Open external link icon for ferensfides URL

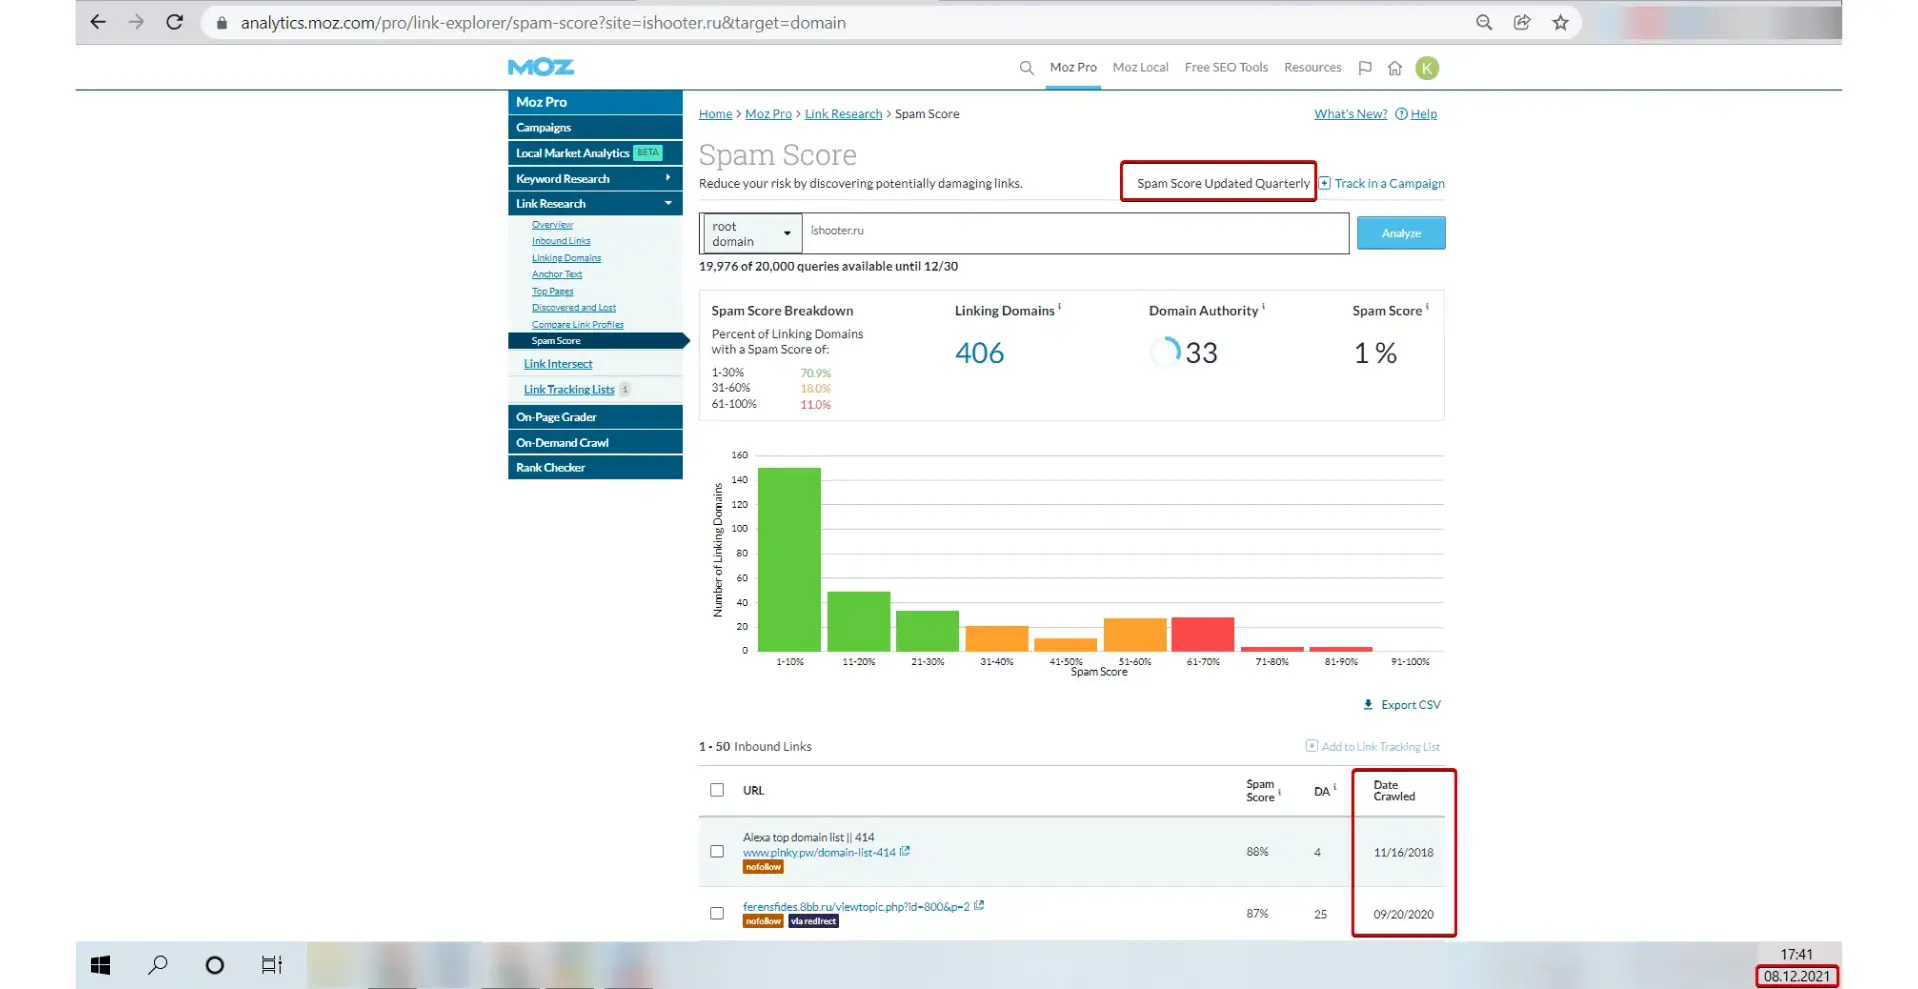point(979,906)
